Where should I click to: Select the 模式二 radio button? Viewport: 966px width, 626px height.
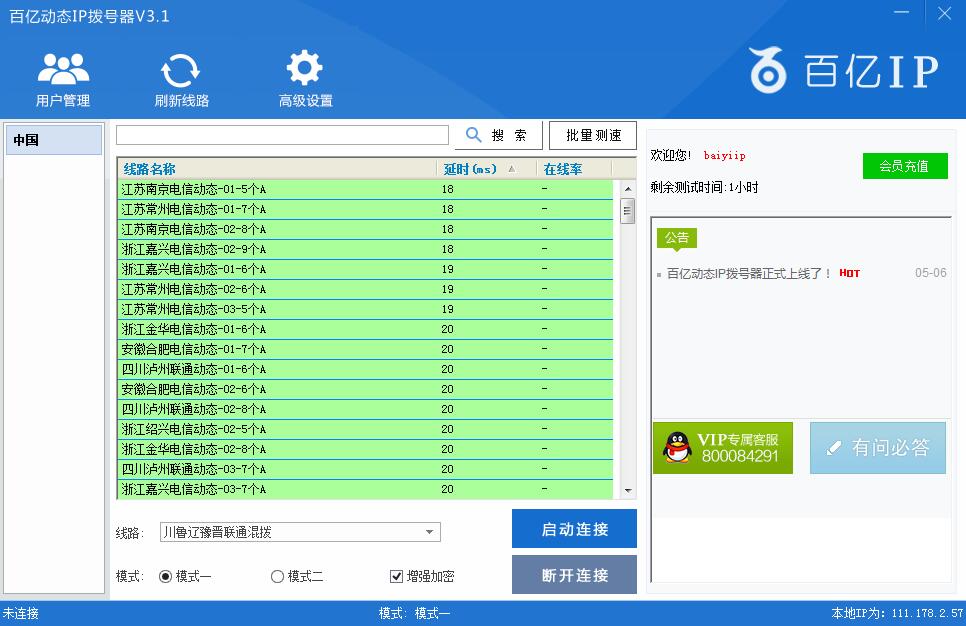[277, 576]
